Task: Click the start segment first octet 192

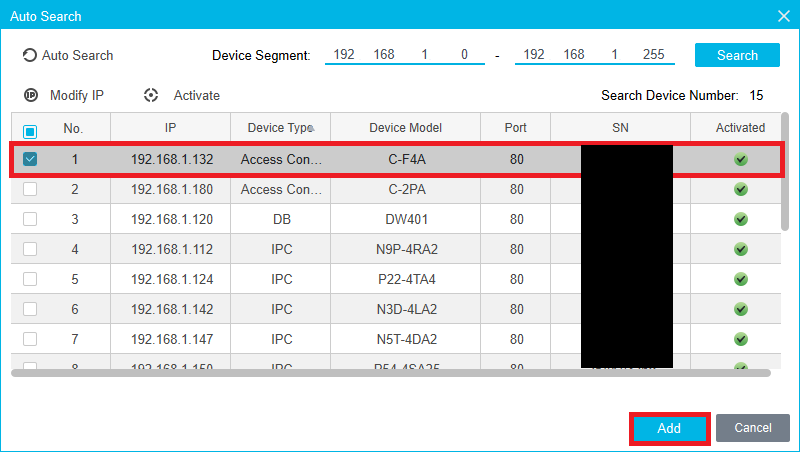Action: click(x=344, y=54)
